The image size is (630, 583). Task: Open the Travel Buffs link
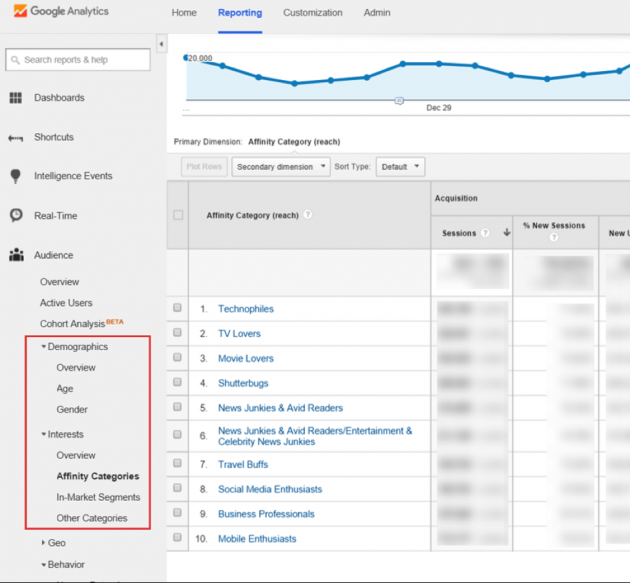pyautogui.click(x=243, y=464)
